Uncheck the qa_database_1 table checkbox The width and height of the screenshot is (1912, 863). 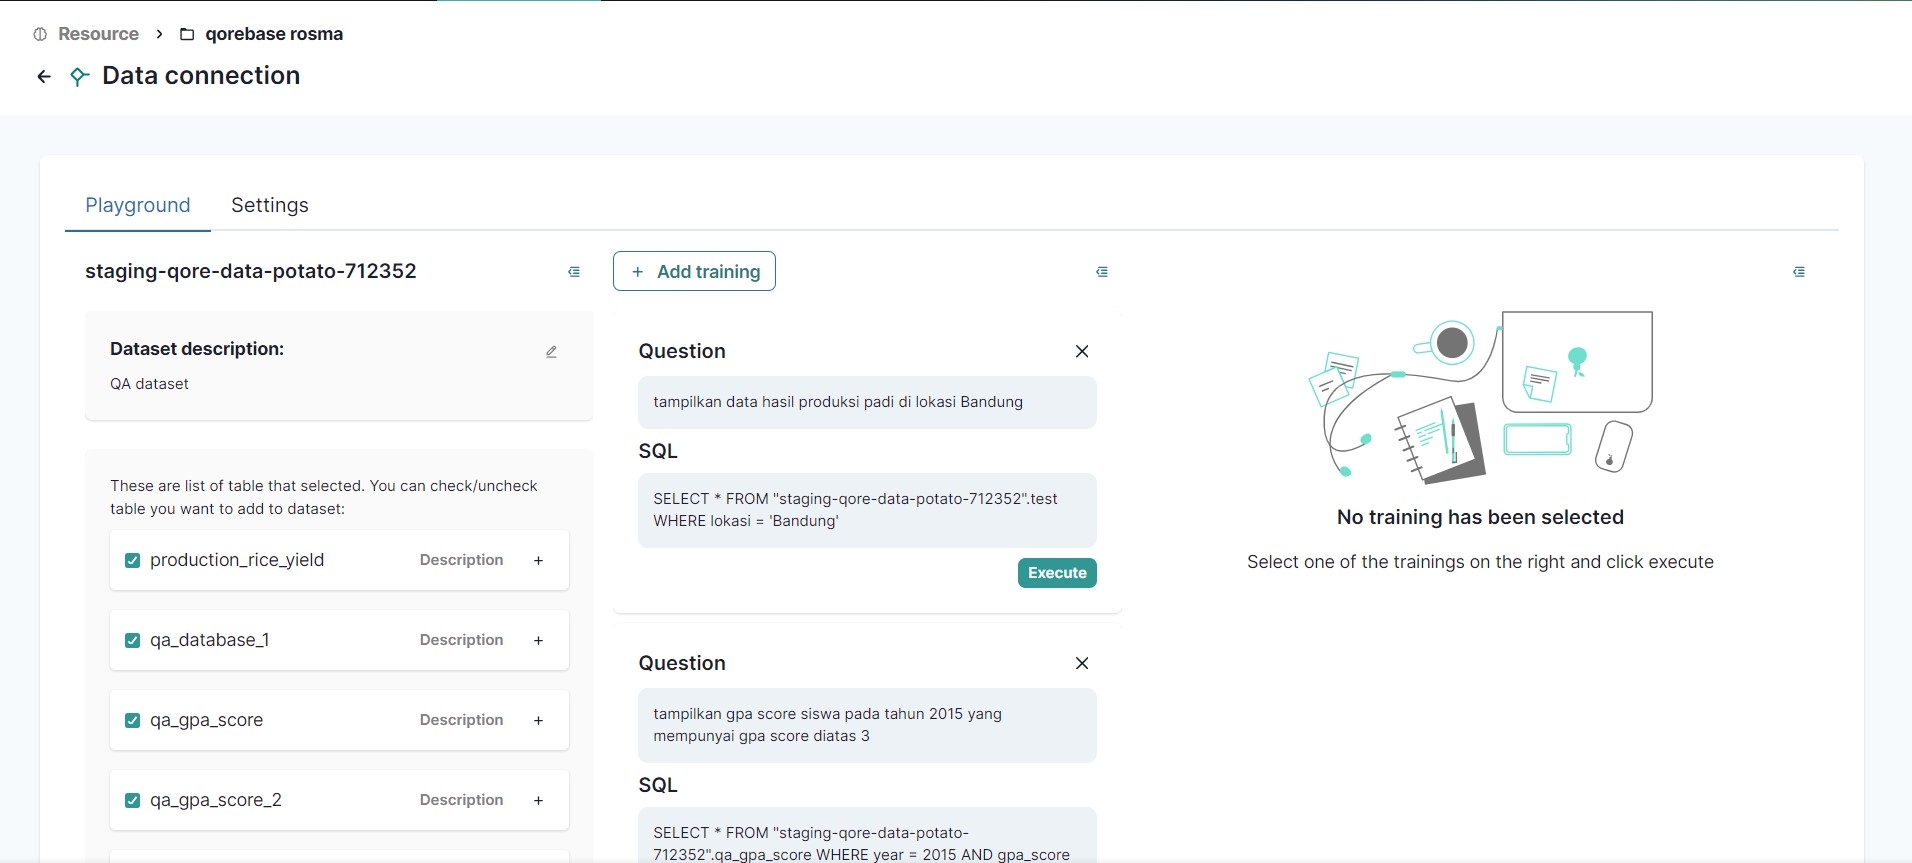132,640
